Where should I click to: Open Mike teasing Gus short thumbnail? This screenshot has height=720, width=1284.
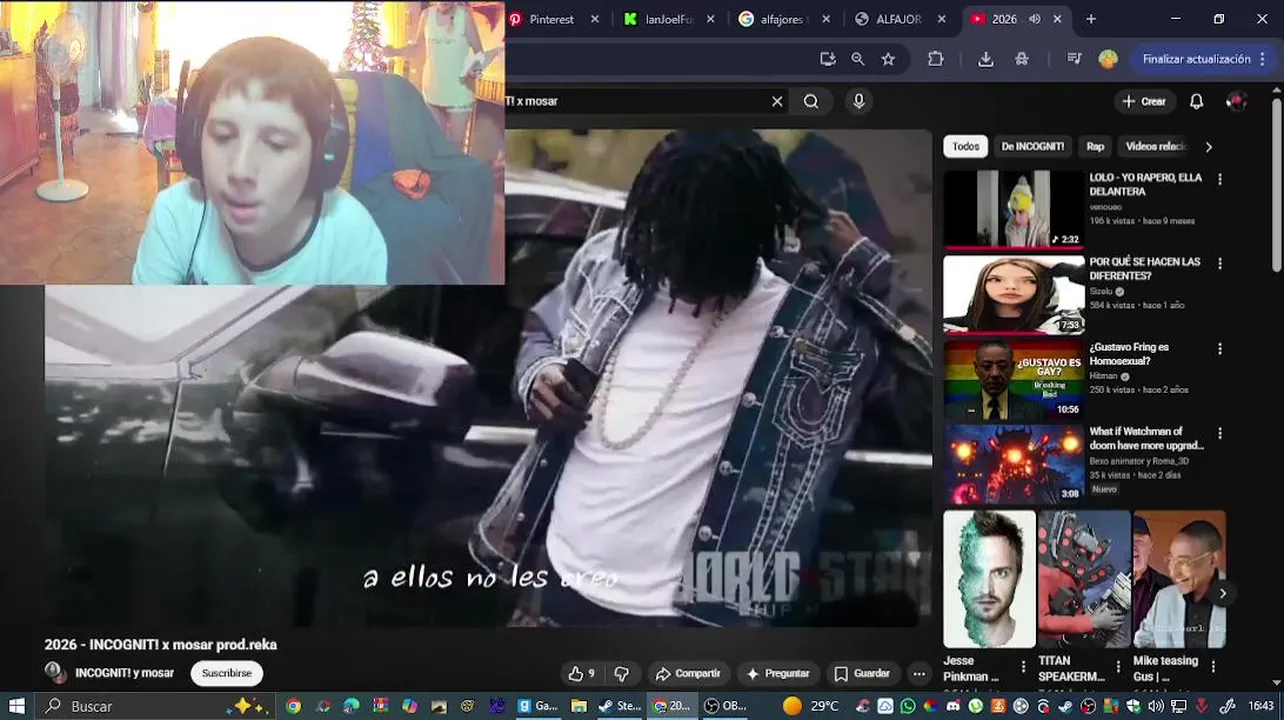click(1179, 579)
